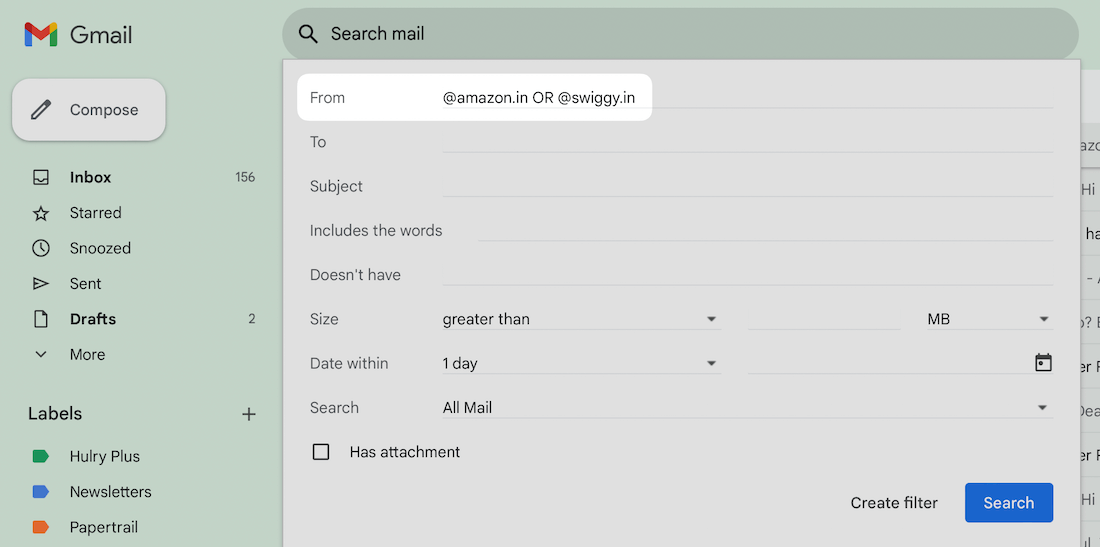Enable the Has attachment checkbox
The width and height of the screenshot is (1100, 547).
point(321,452)
